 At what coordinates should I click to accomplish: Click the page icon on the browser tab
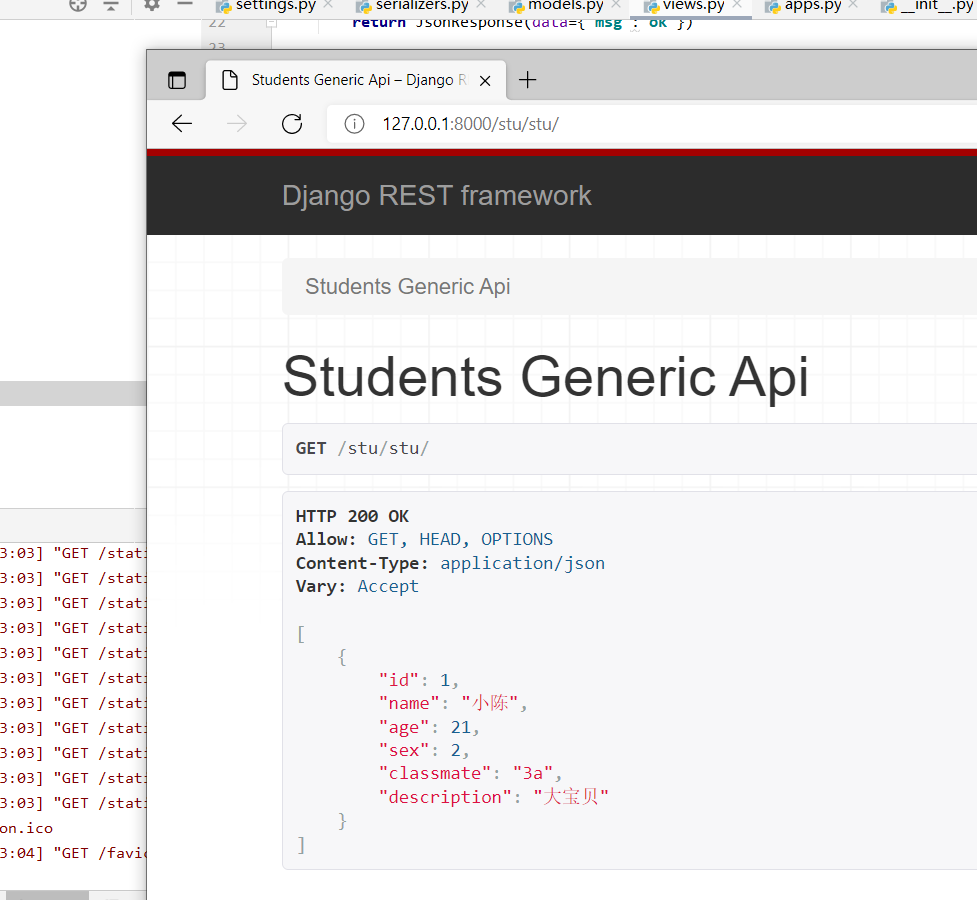click(230, 80)
